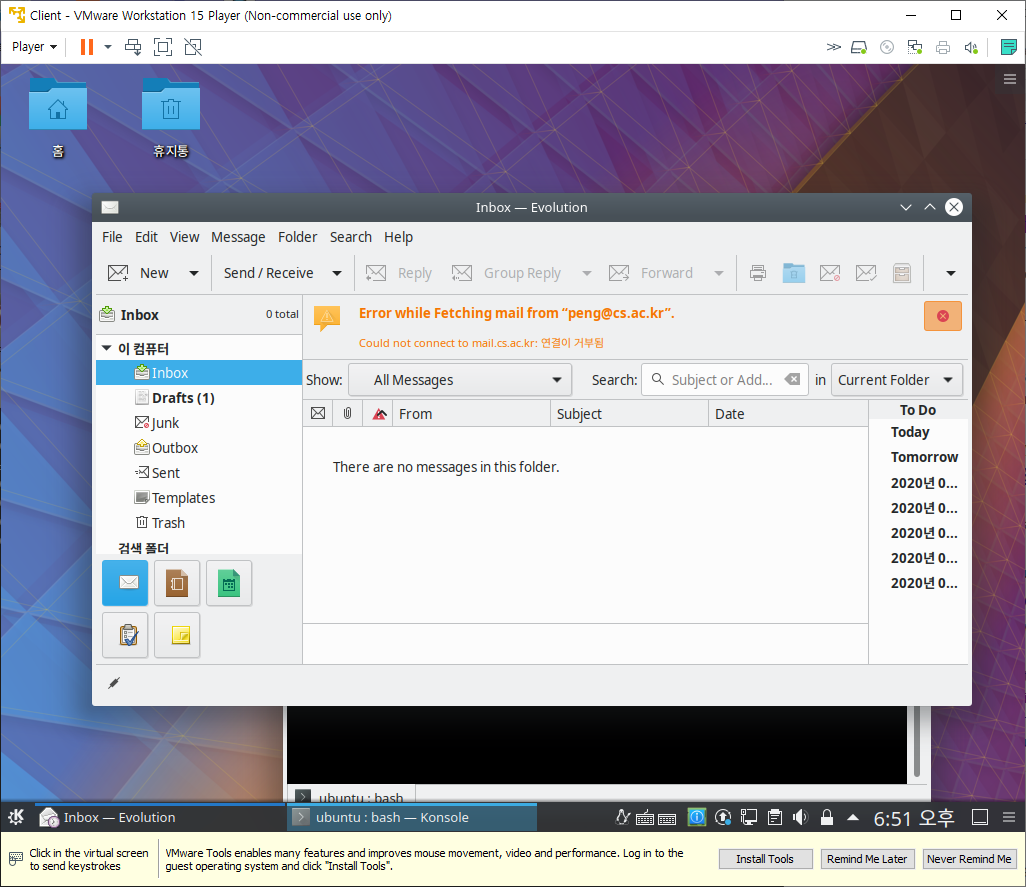Dismiss the fetching mail error alert
This screenshot has height=887, width=1026.
pos(943,316)
